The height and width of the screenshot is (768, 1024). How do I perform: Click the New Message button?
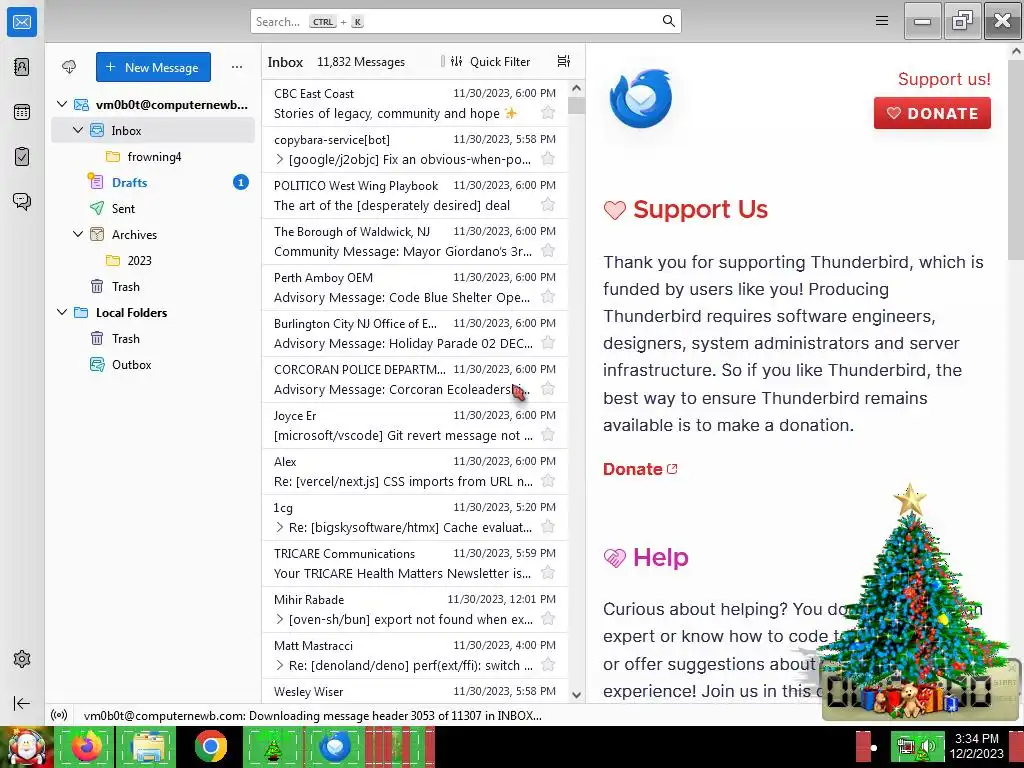[153, 67]
